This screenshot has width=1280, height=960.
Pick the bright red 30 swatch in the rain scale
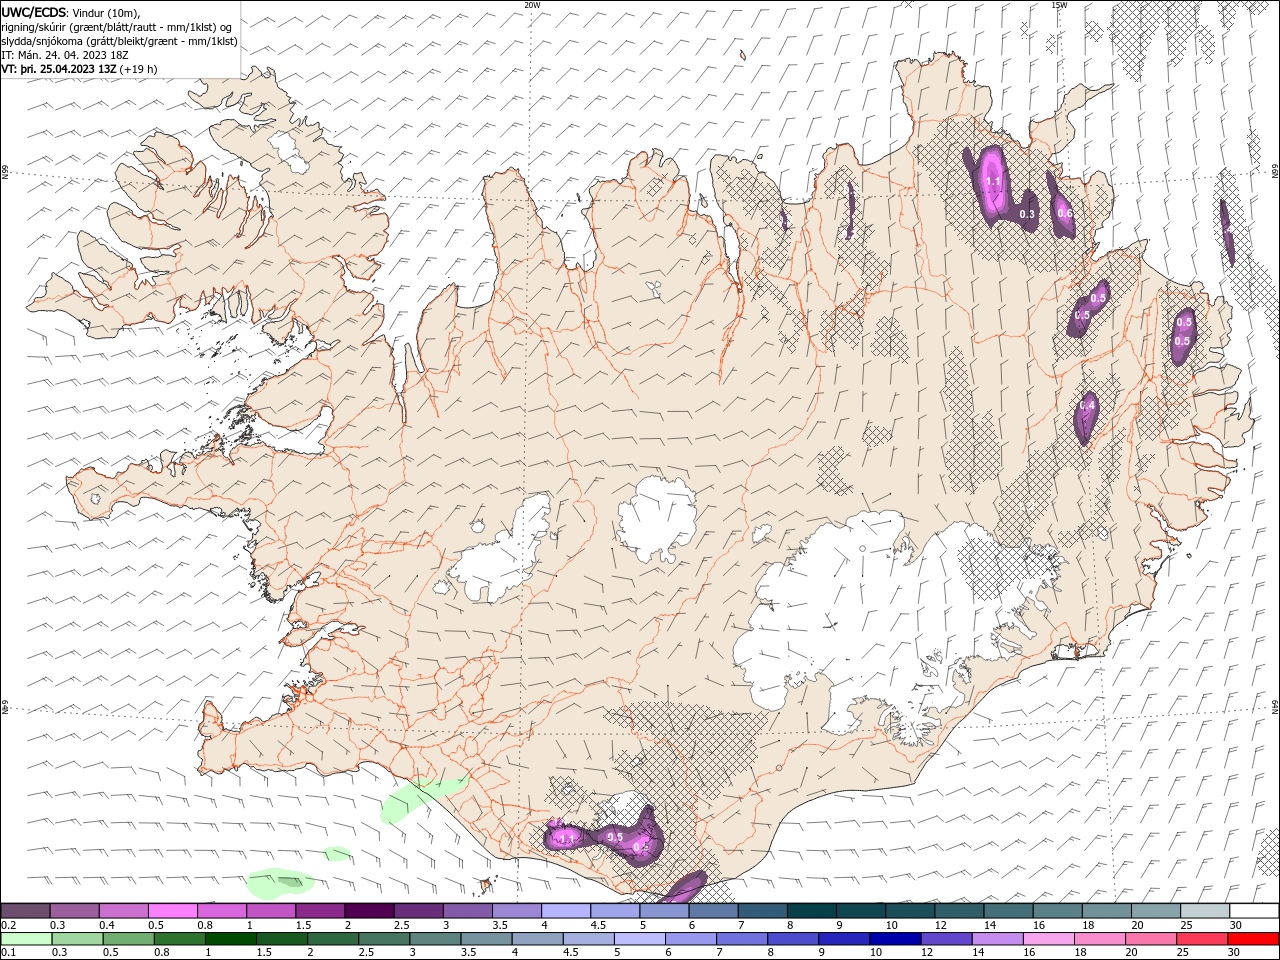(1252, 939)
